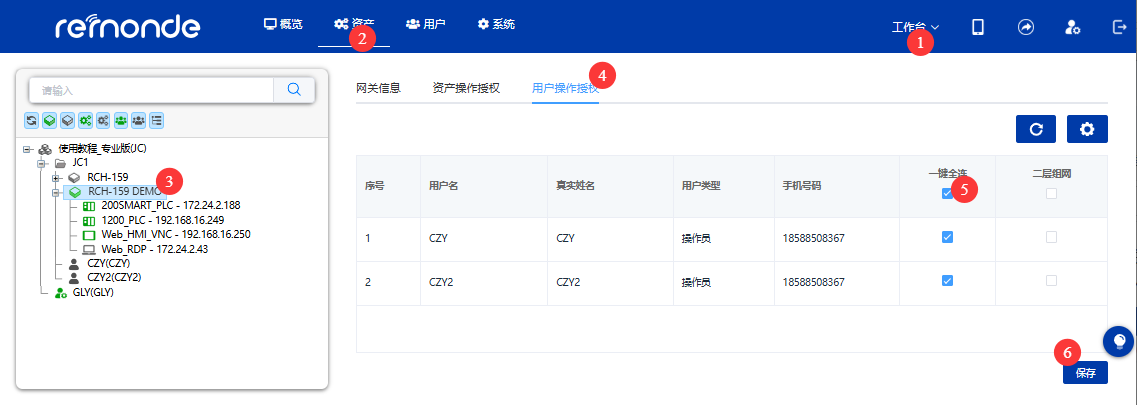Click the list view icon in tree toolbar
The width and height of the screenshot is (1137, 405).
point(156,120)
